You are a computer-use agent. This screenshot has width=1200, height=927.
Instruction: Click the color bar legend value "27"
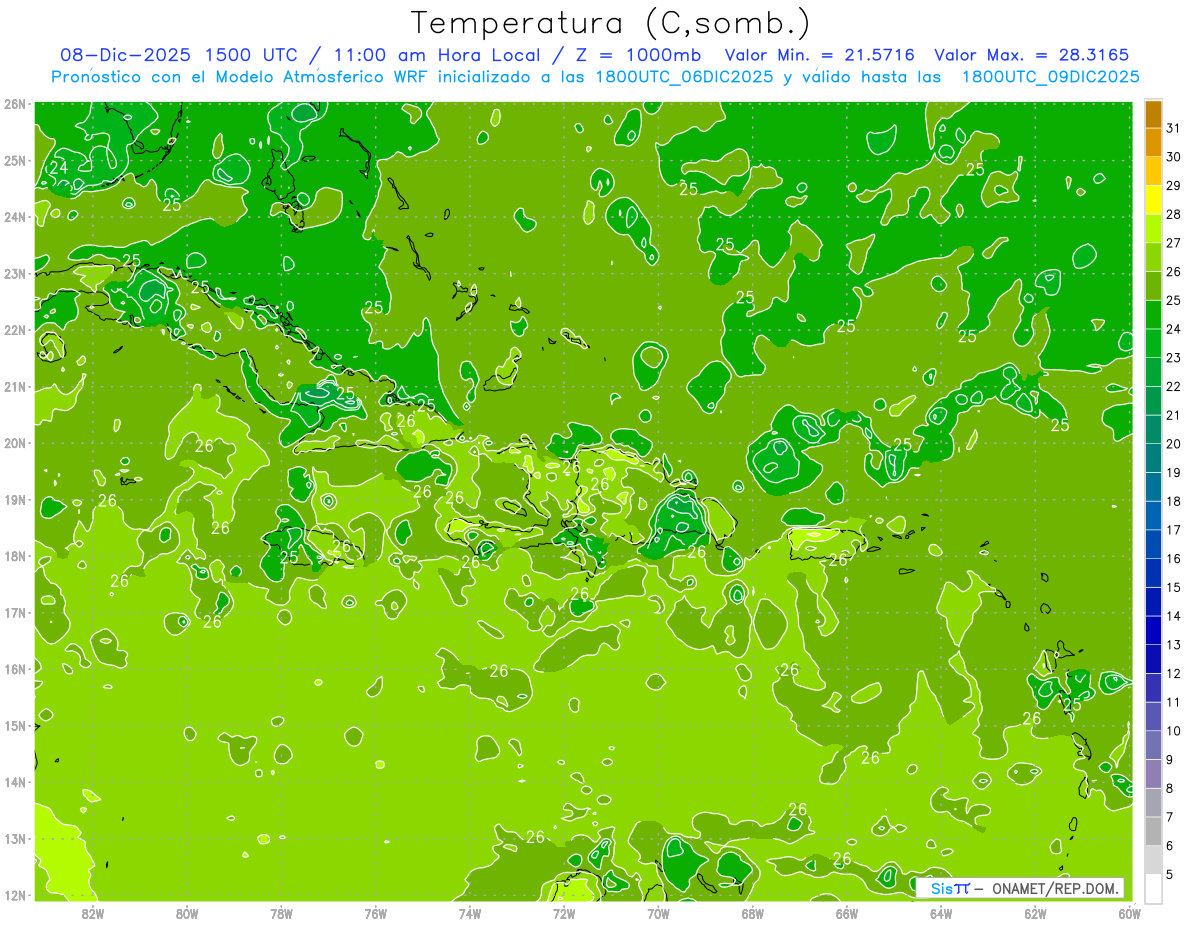[1173, 243]
